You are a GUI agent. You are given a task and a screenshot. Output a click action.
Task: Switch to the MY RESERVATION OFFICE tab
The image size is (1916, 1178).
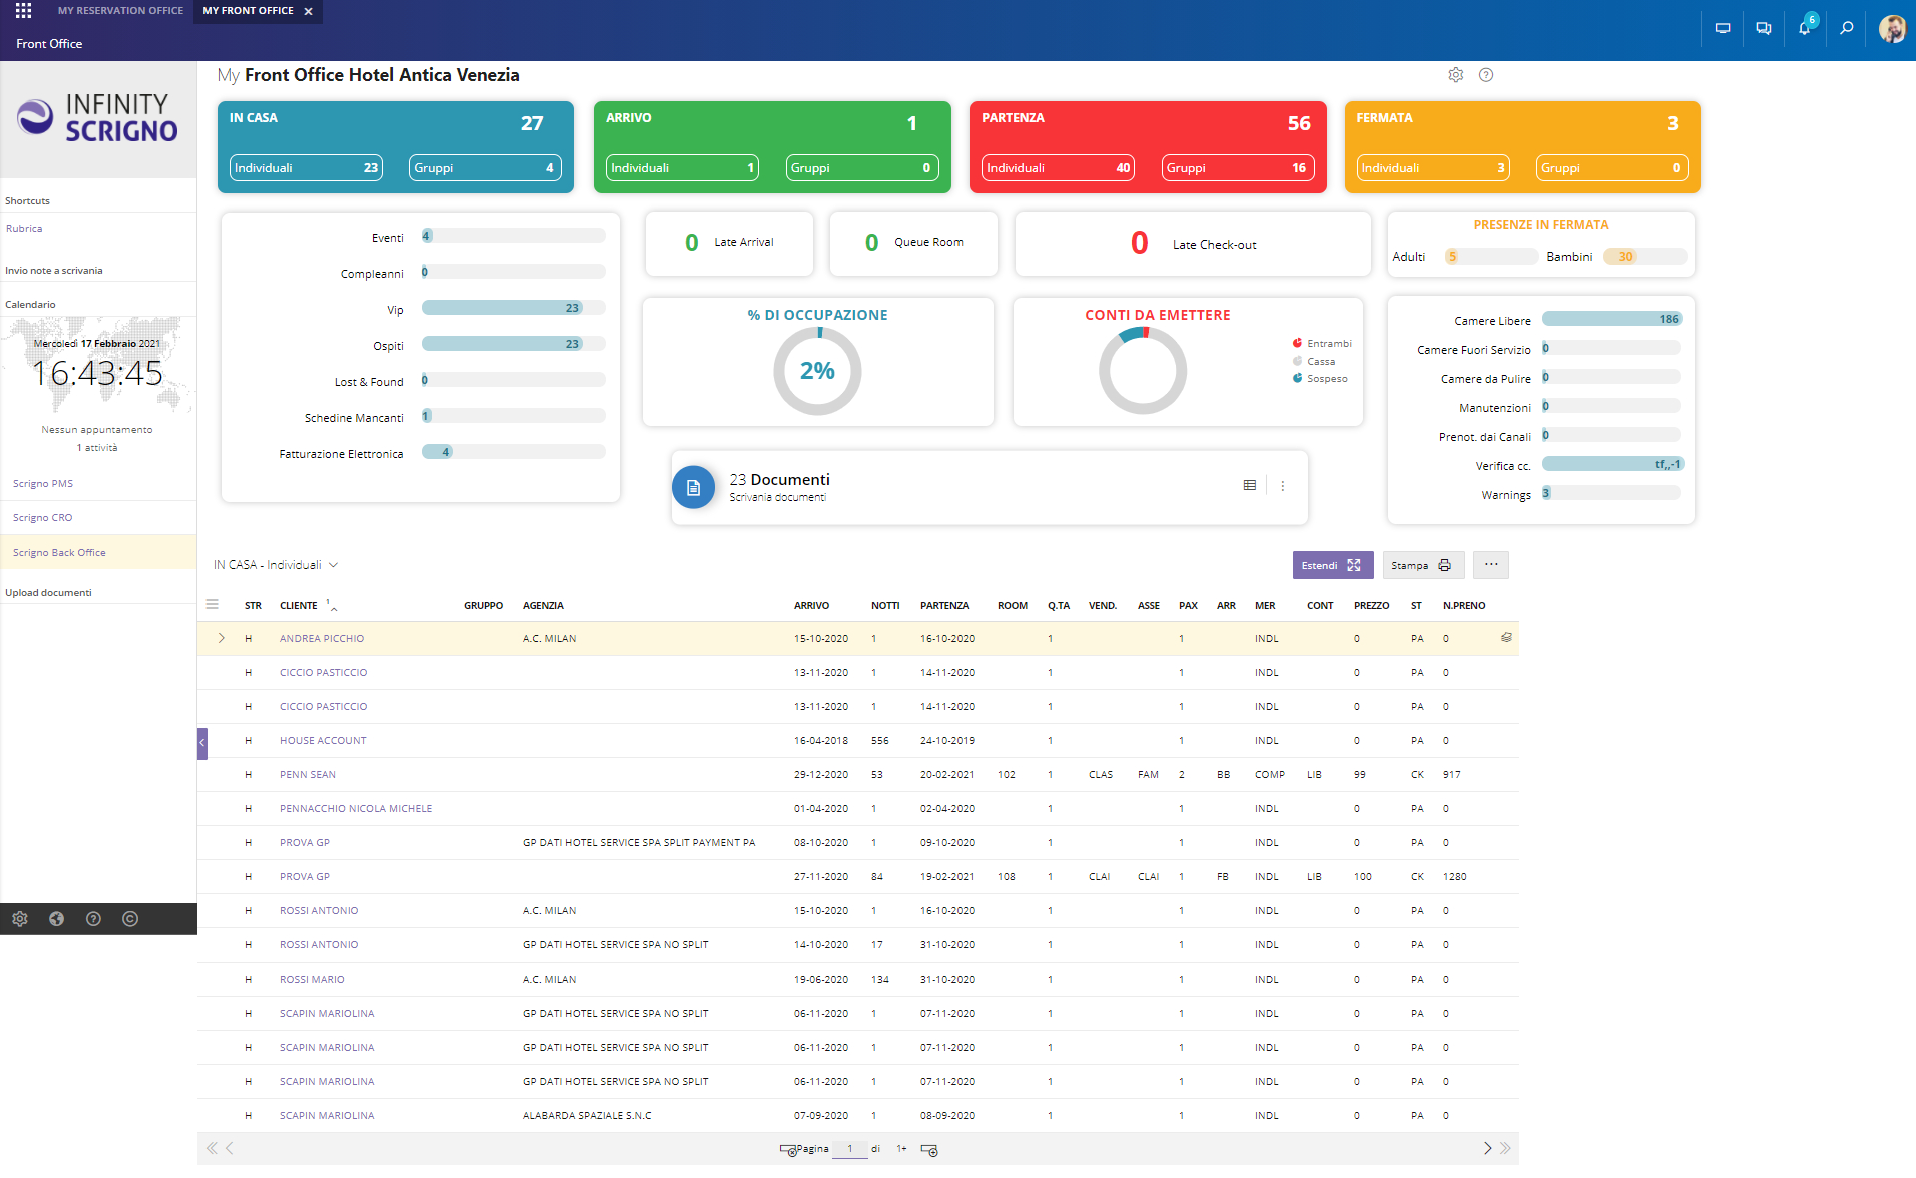click(120, 11)
